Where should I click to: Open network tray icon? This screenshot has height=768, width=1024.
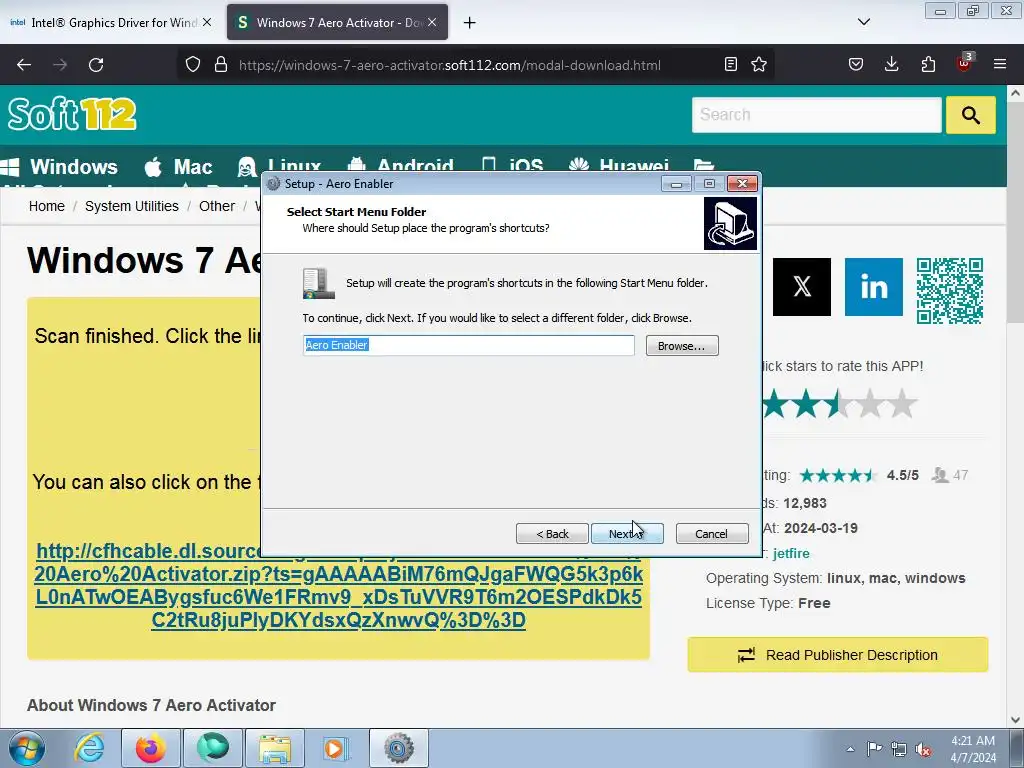tap(899, 749)
